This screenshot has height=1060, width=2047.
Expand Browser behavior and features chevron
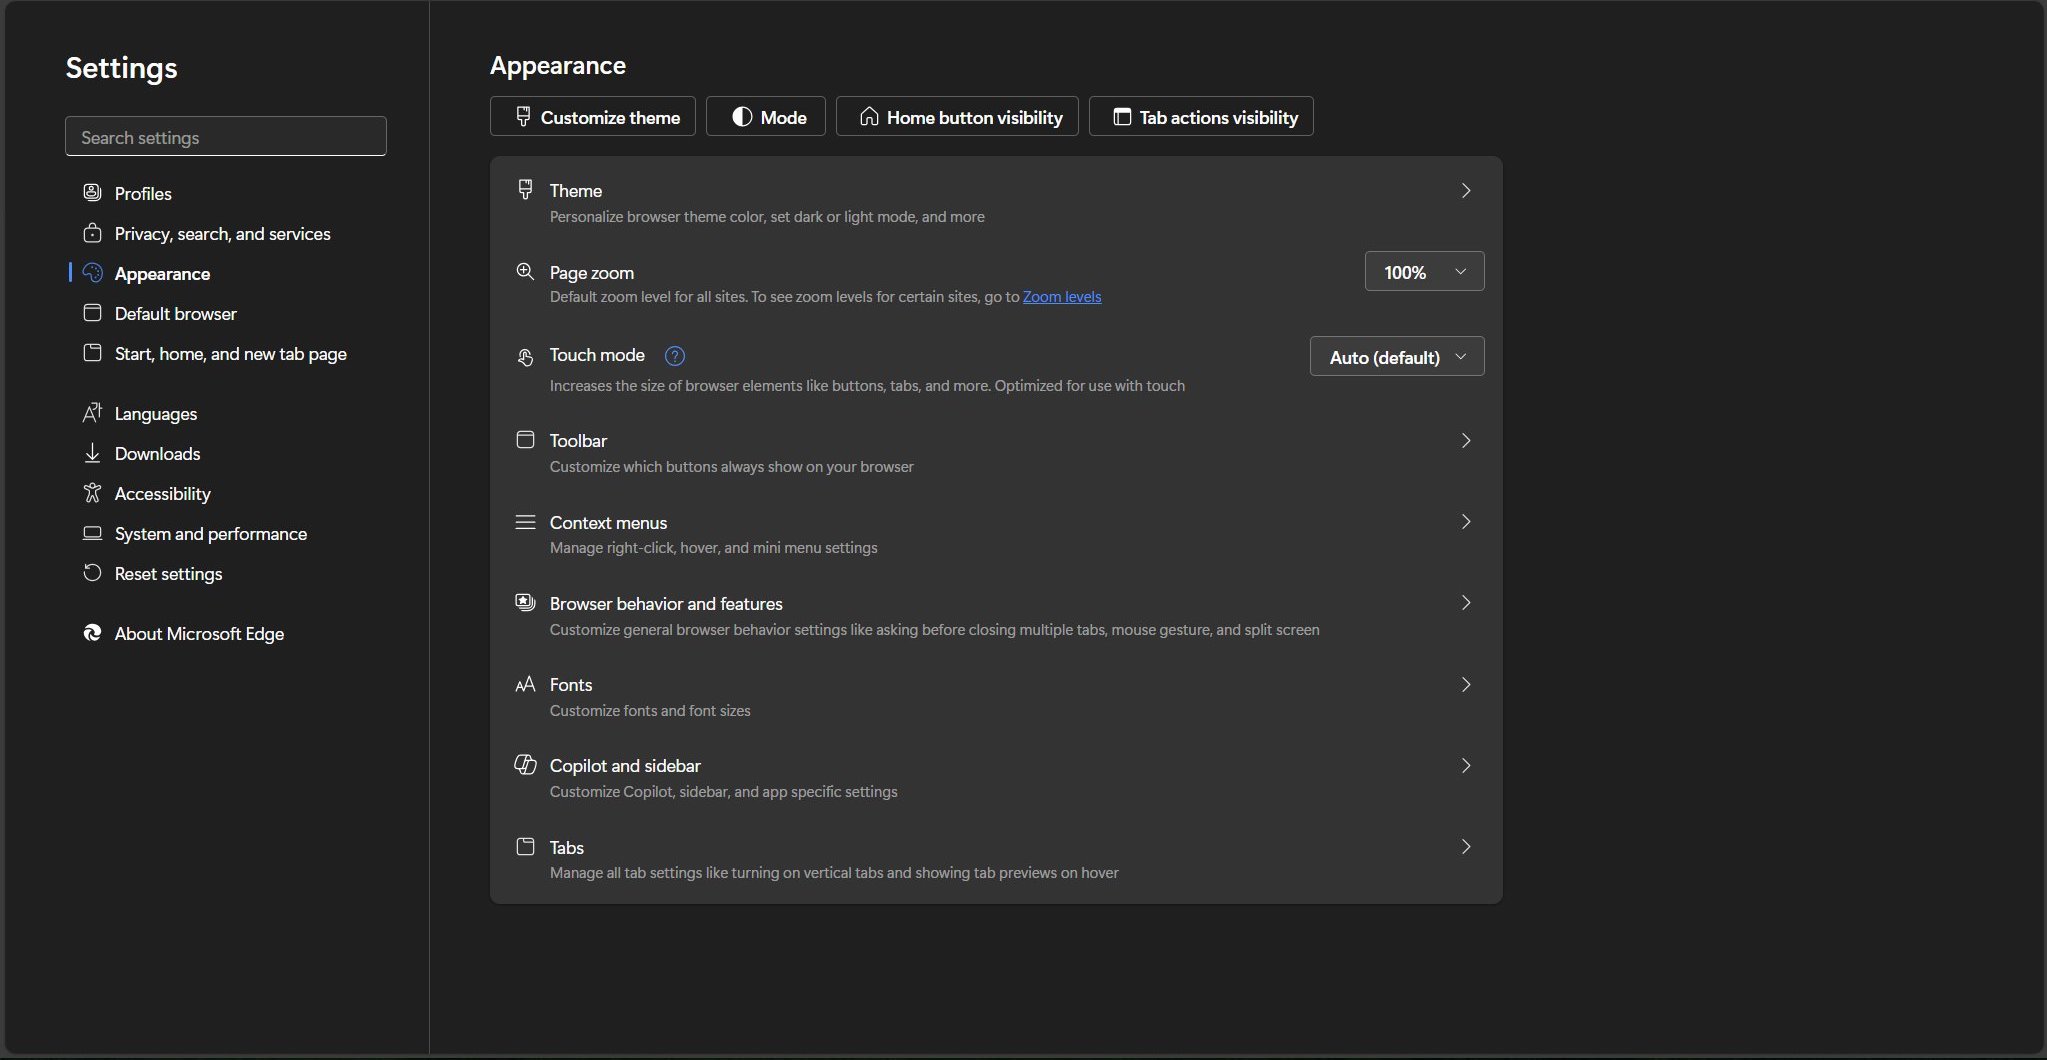click(1466, 602)
